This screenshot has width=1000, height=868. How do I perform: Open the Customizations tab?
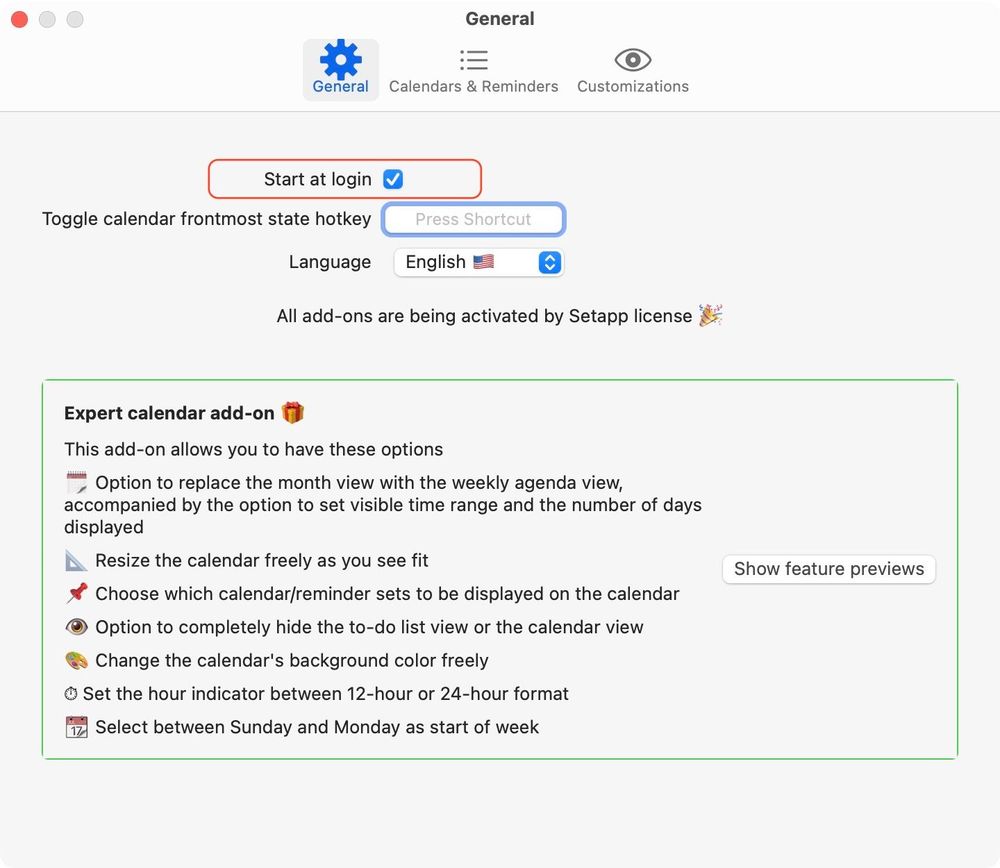point(632,70)
